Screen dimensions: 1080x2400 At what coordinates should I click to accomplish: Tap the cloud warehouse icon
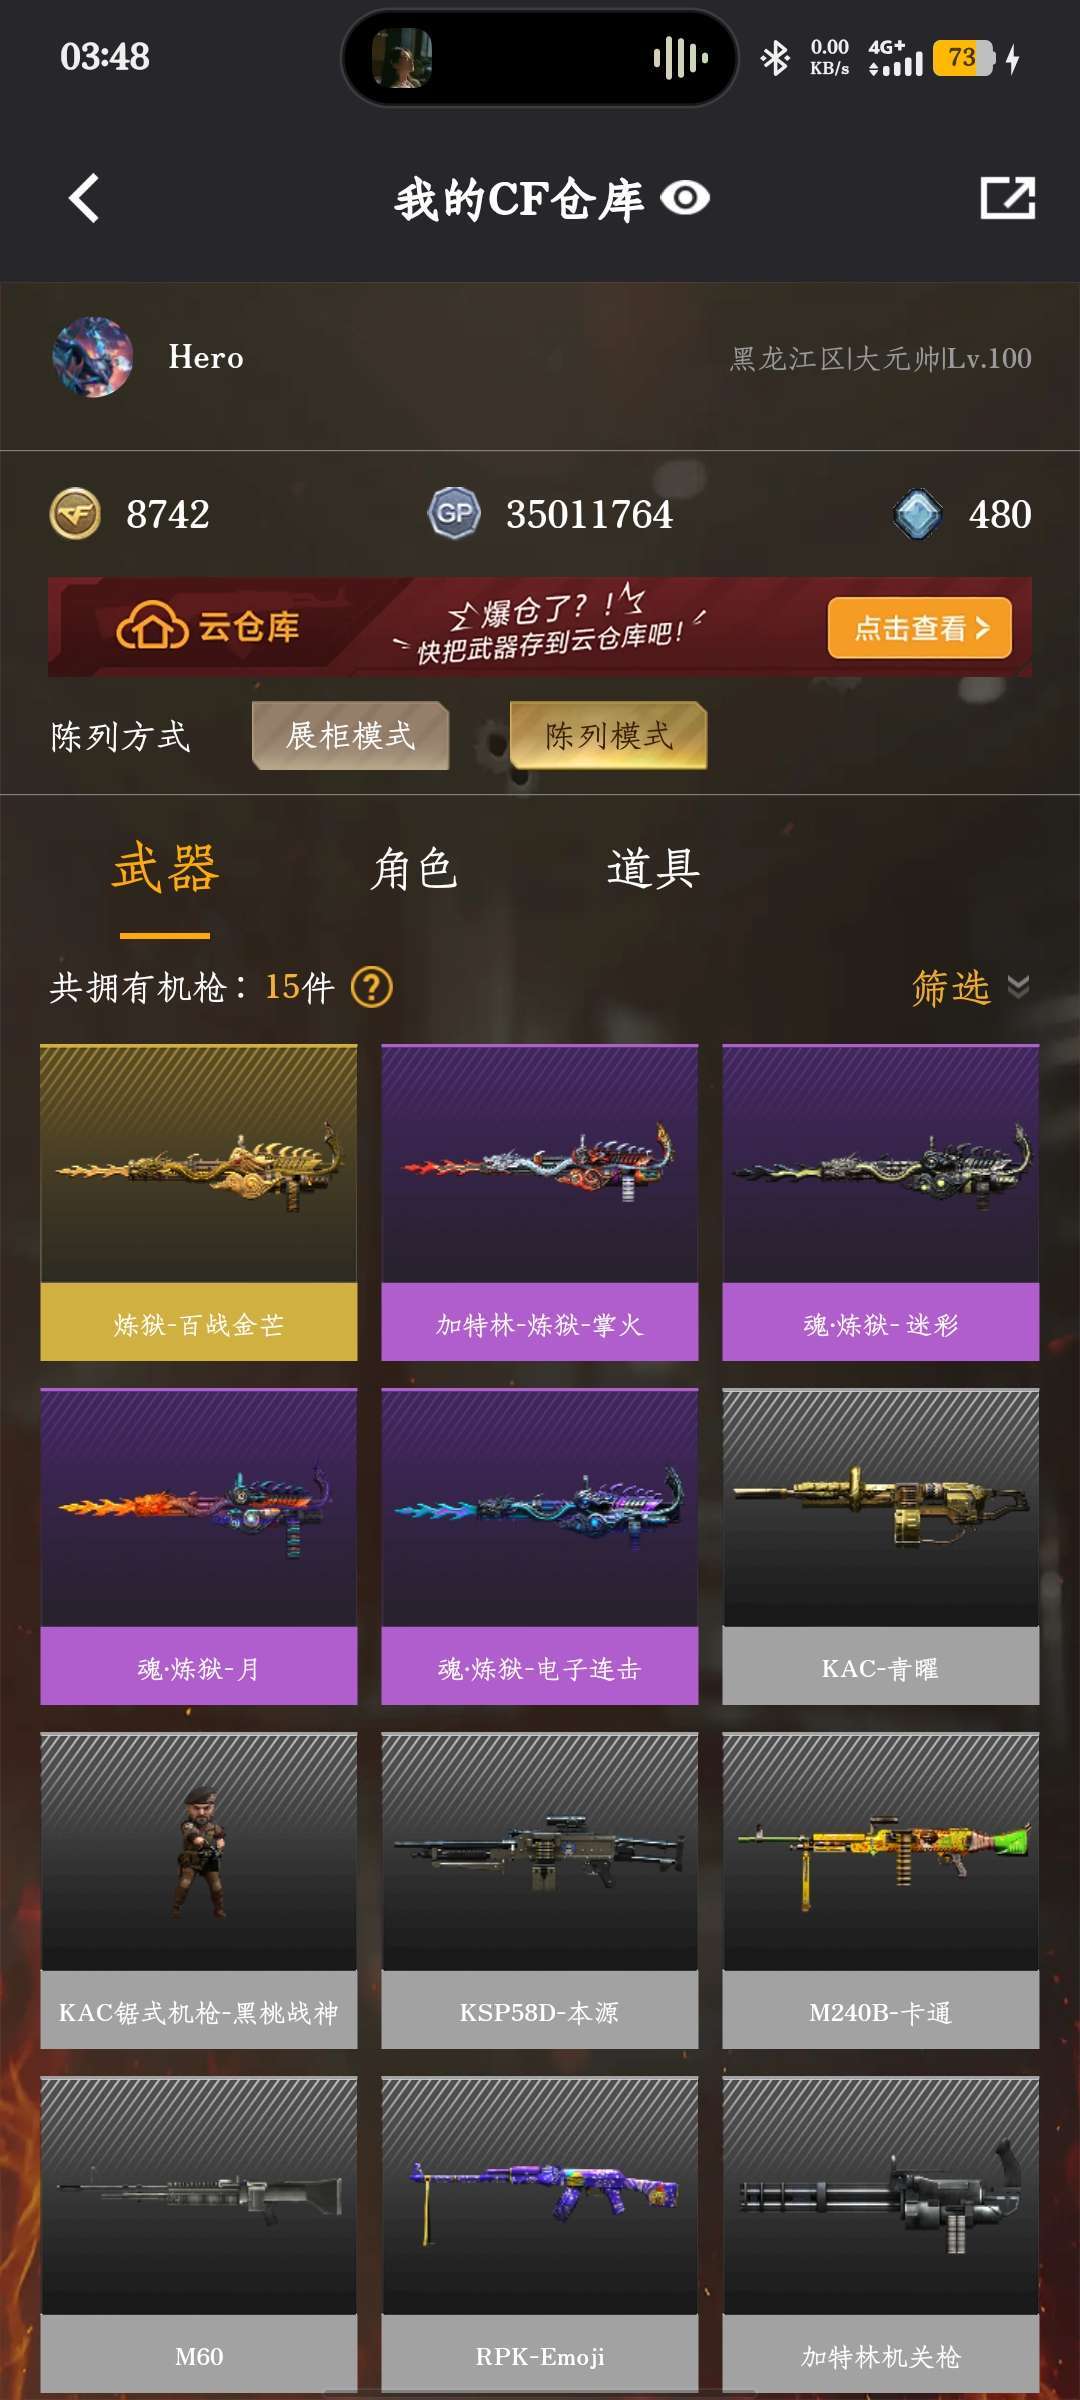152,627
